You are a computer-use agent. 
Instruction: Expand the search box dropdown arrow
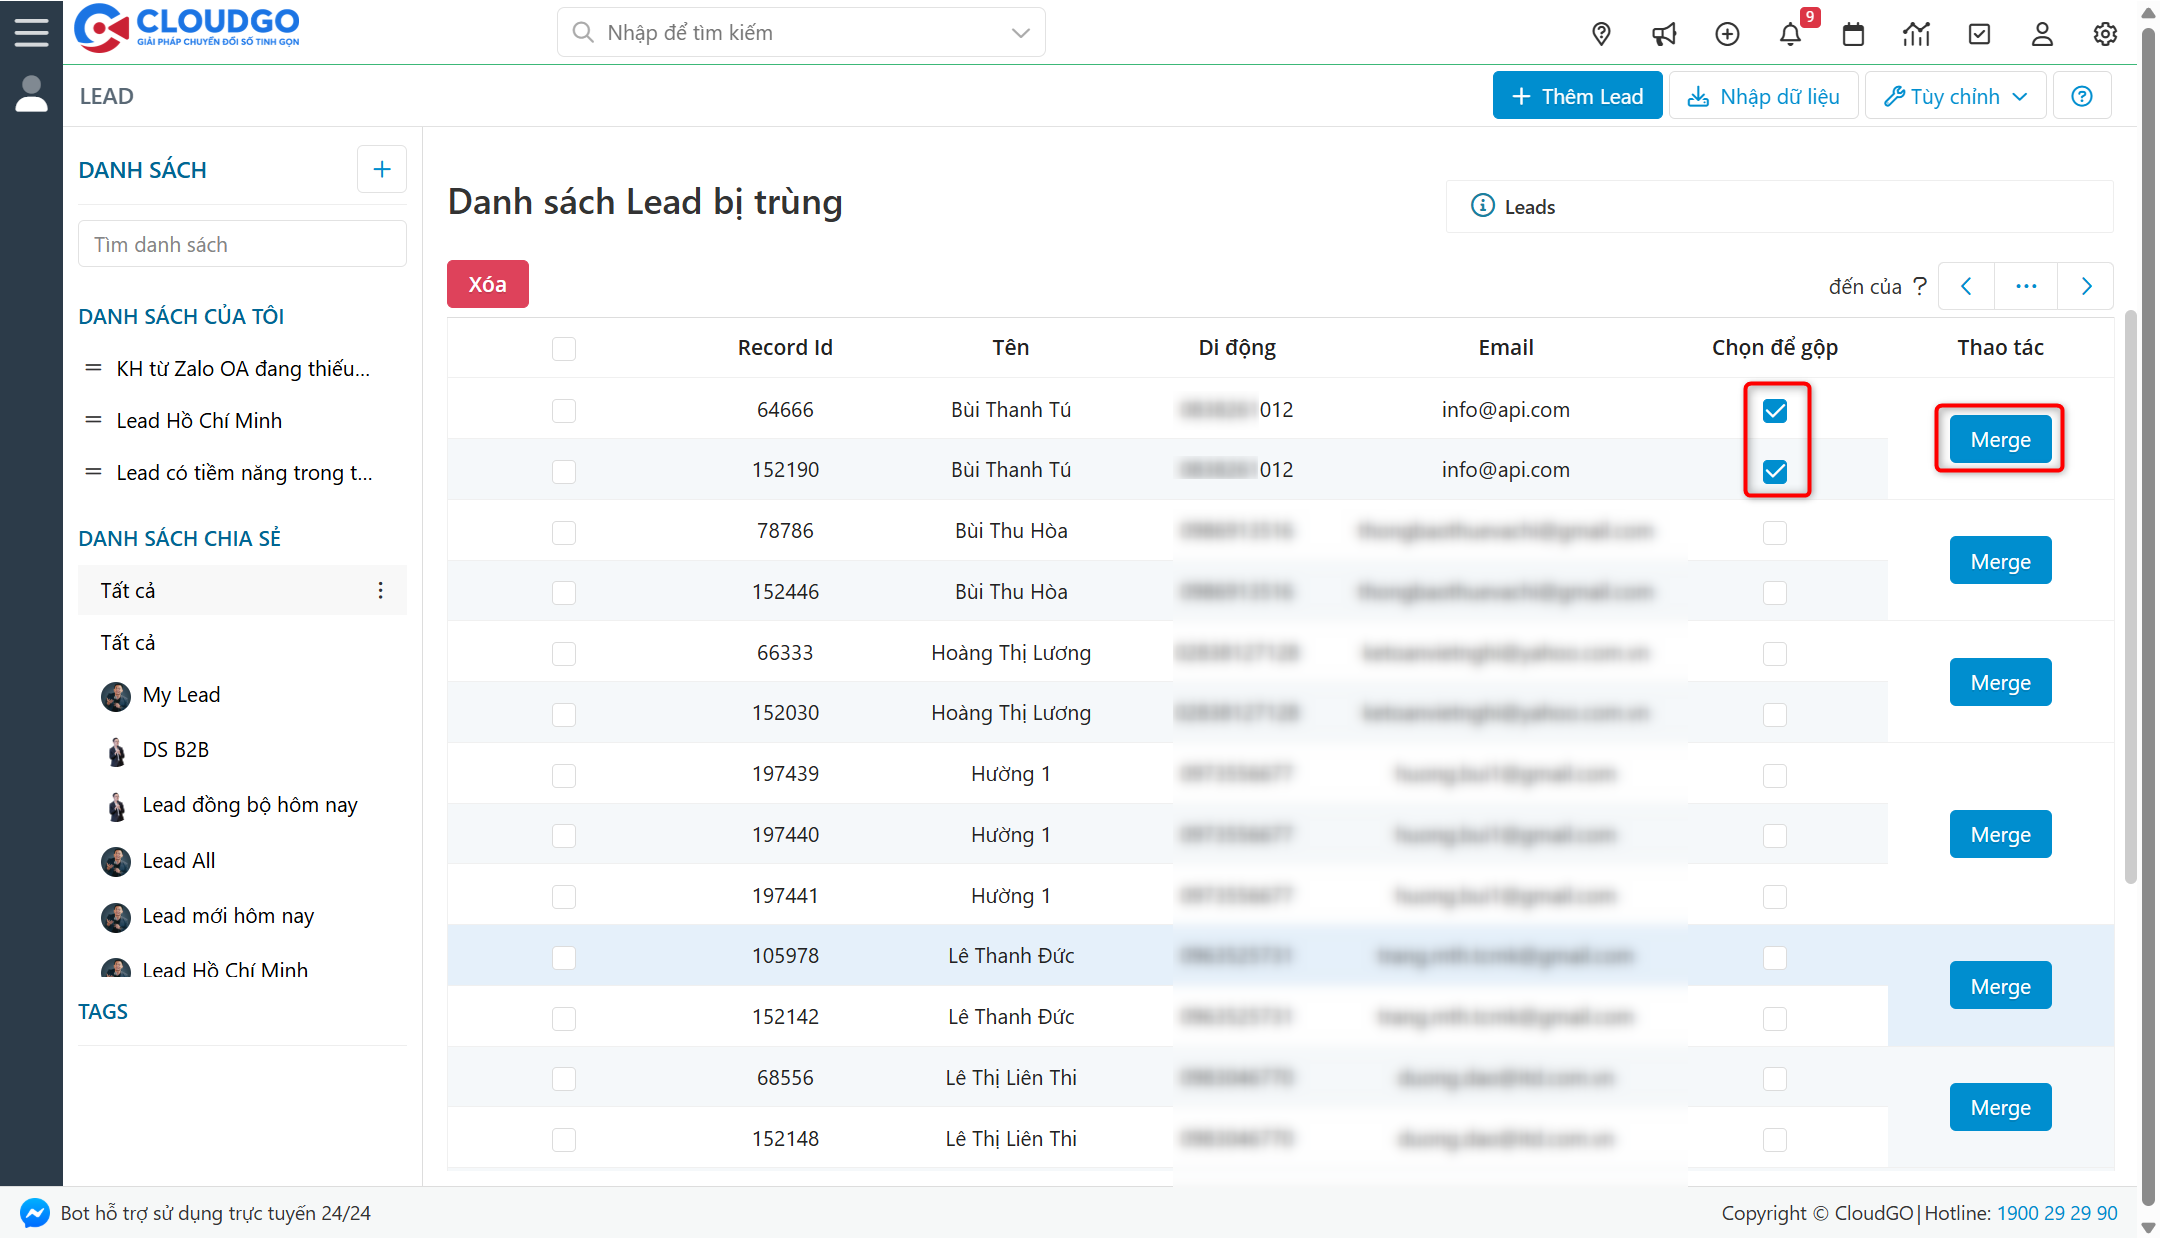click(1020, 33)
